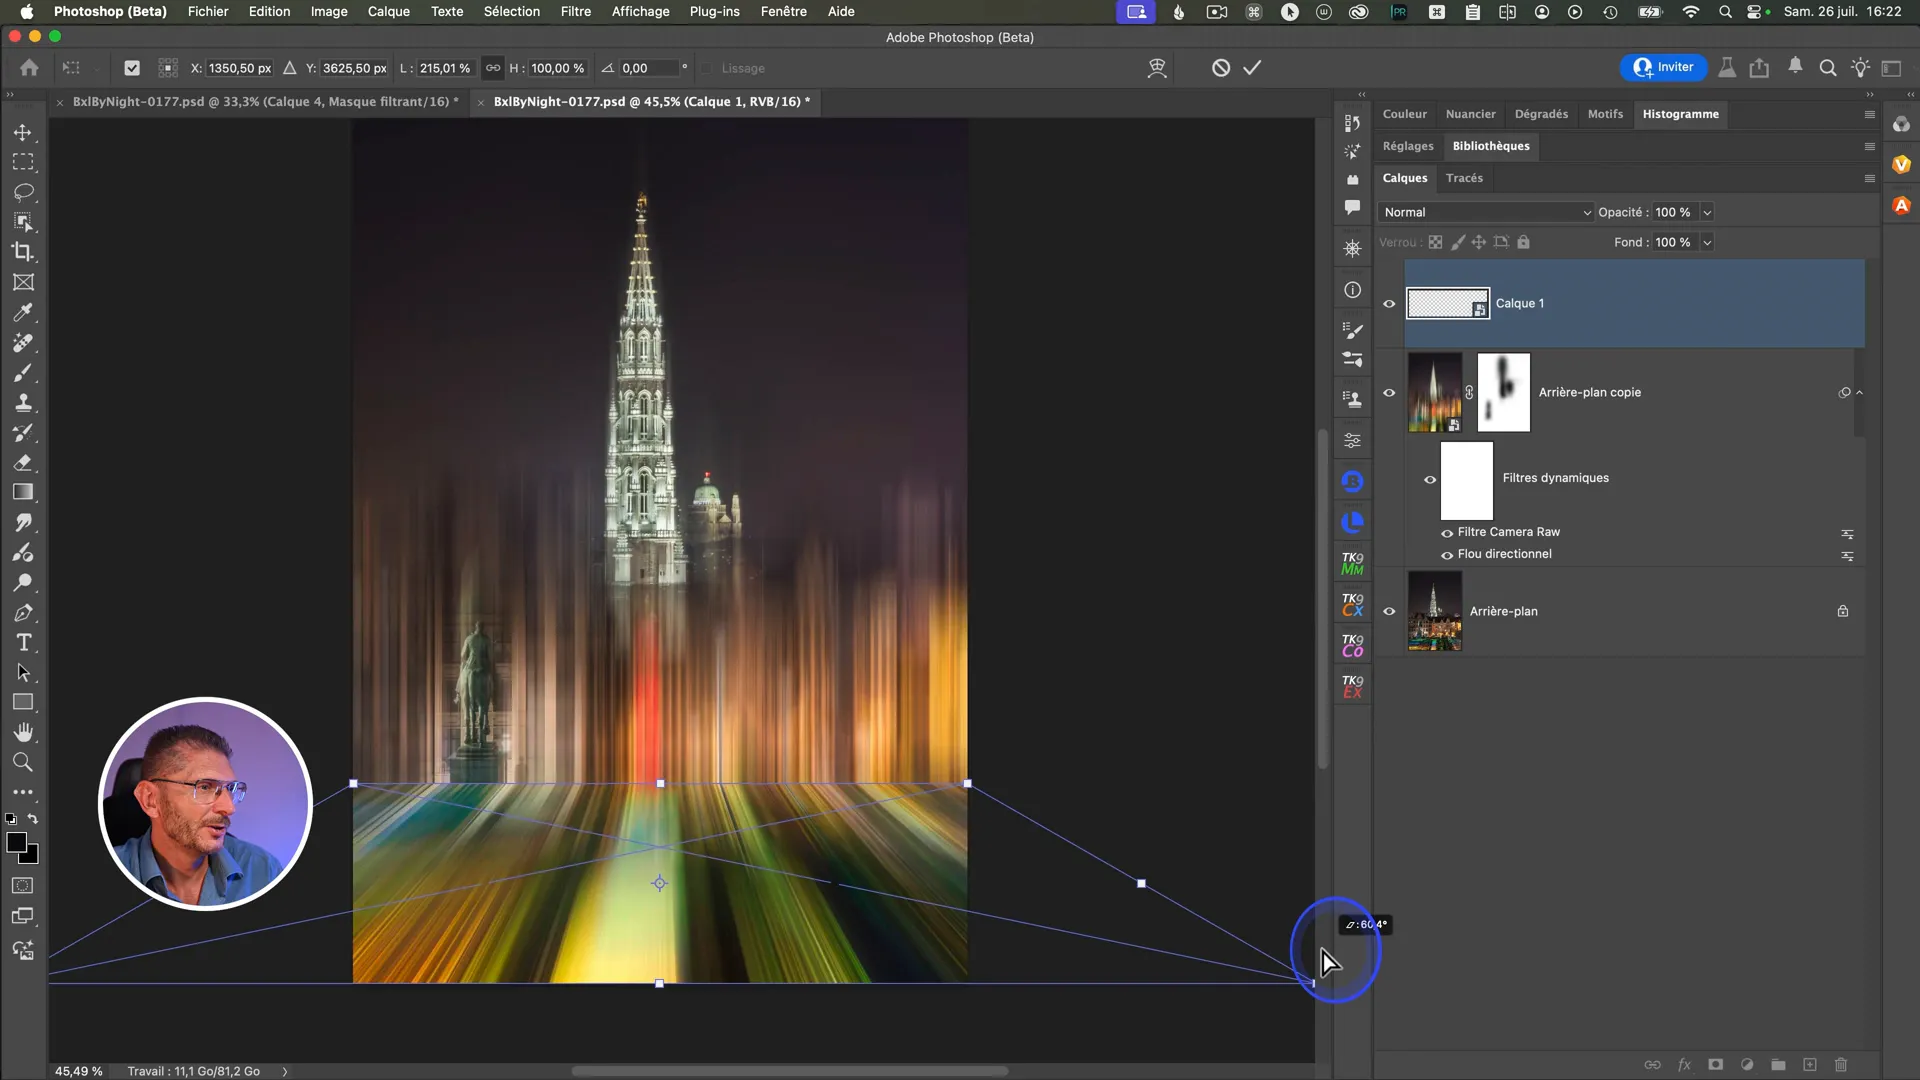Open Calques panel menu

pos(1869,178)
